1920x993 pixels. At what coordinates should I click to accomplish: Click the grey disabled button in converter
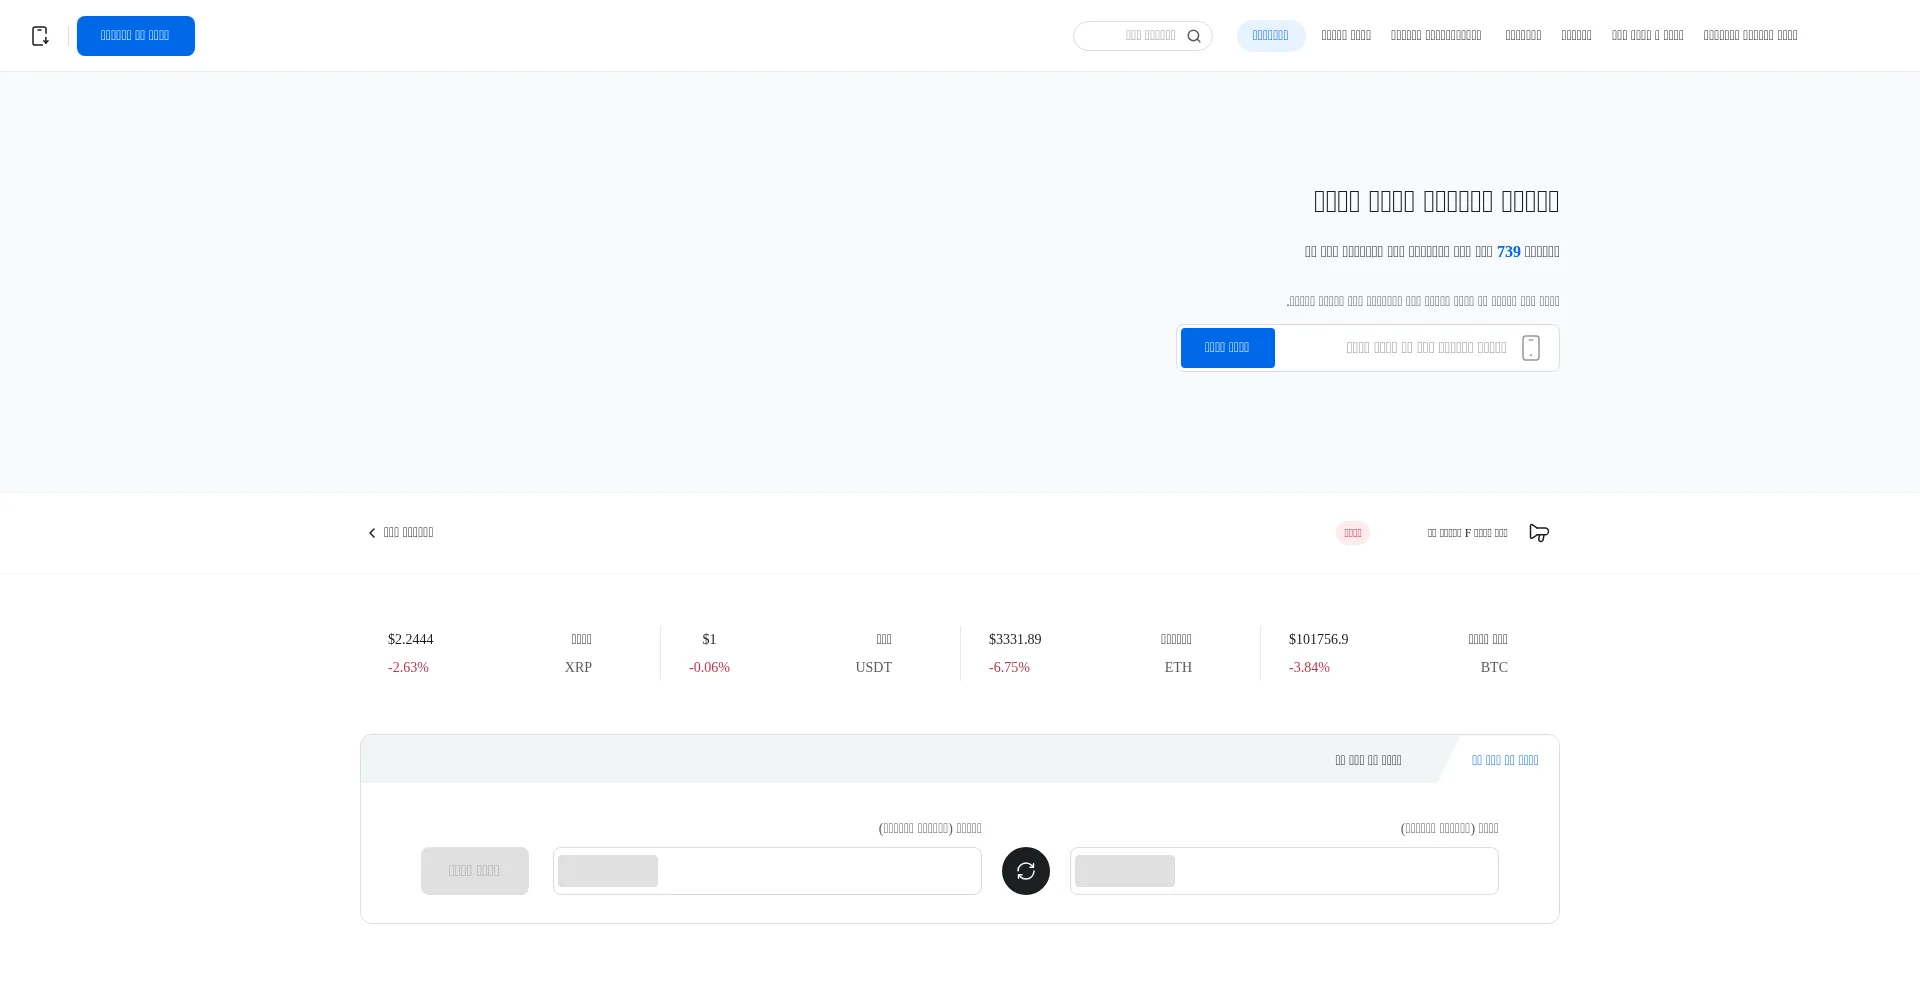[474, 871]
